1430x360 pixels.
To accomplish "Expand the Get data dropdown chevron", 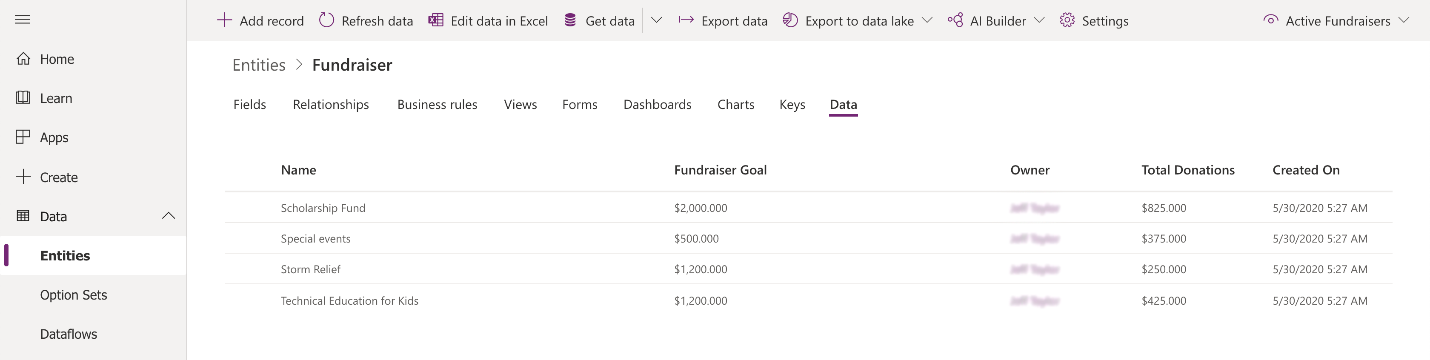I will (656, 20).
